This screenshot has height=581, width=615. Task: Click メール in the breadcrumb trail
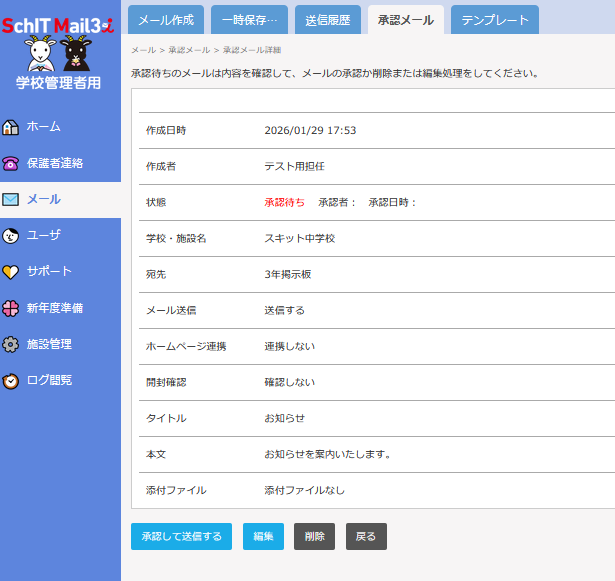143,50
